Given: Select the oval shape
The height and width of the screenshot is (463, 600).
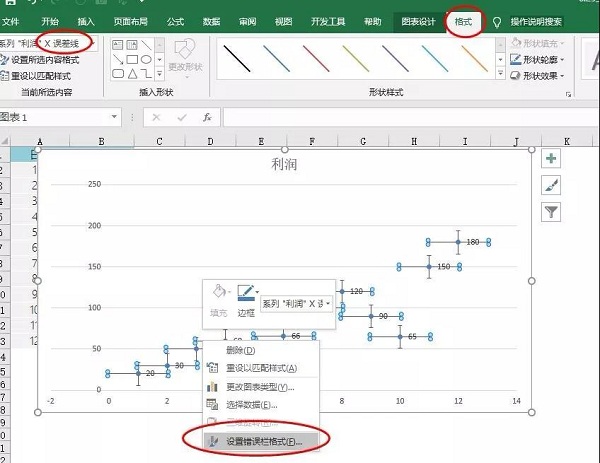Looking at the screenshot, I should pos(146,59).
